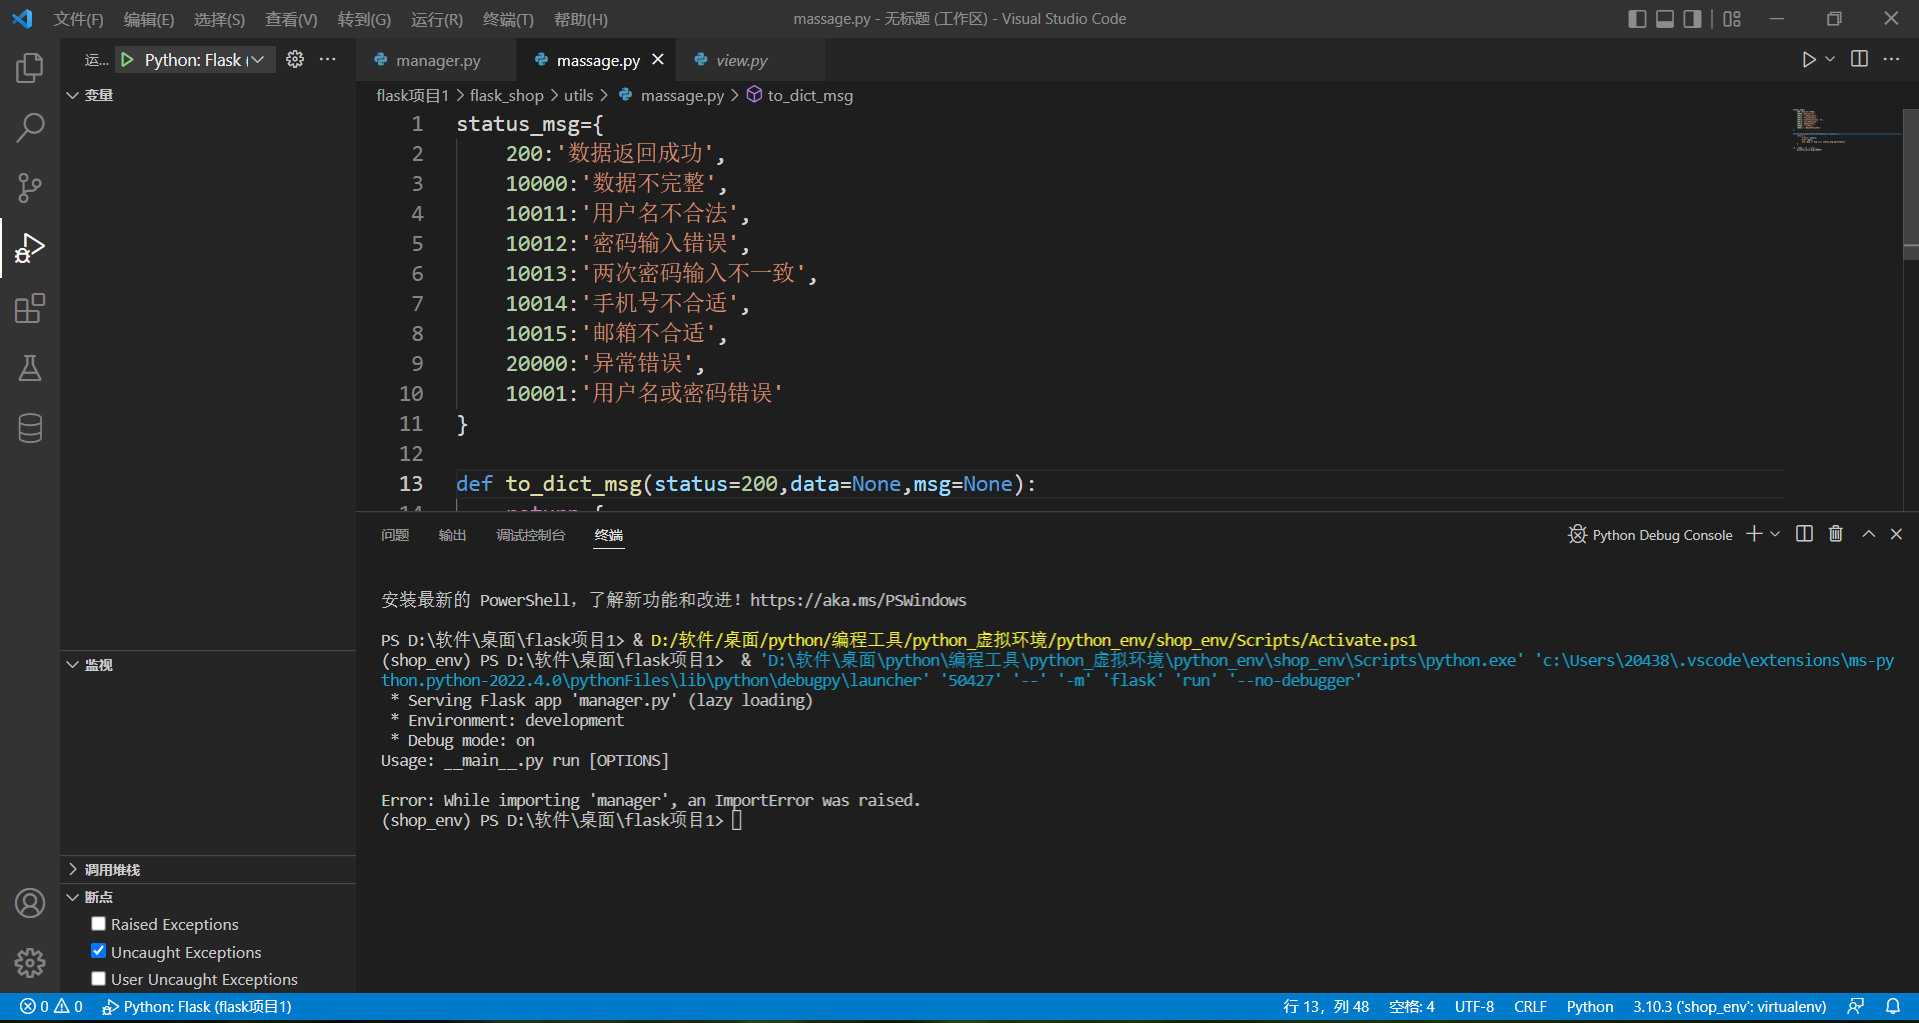Open the Database view in activity bar
The image size is (1919, 1023).
point(30,428)
